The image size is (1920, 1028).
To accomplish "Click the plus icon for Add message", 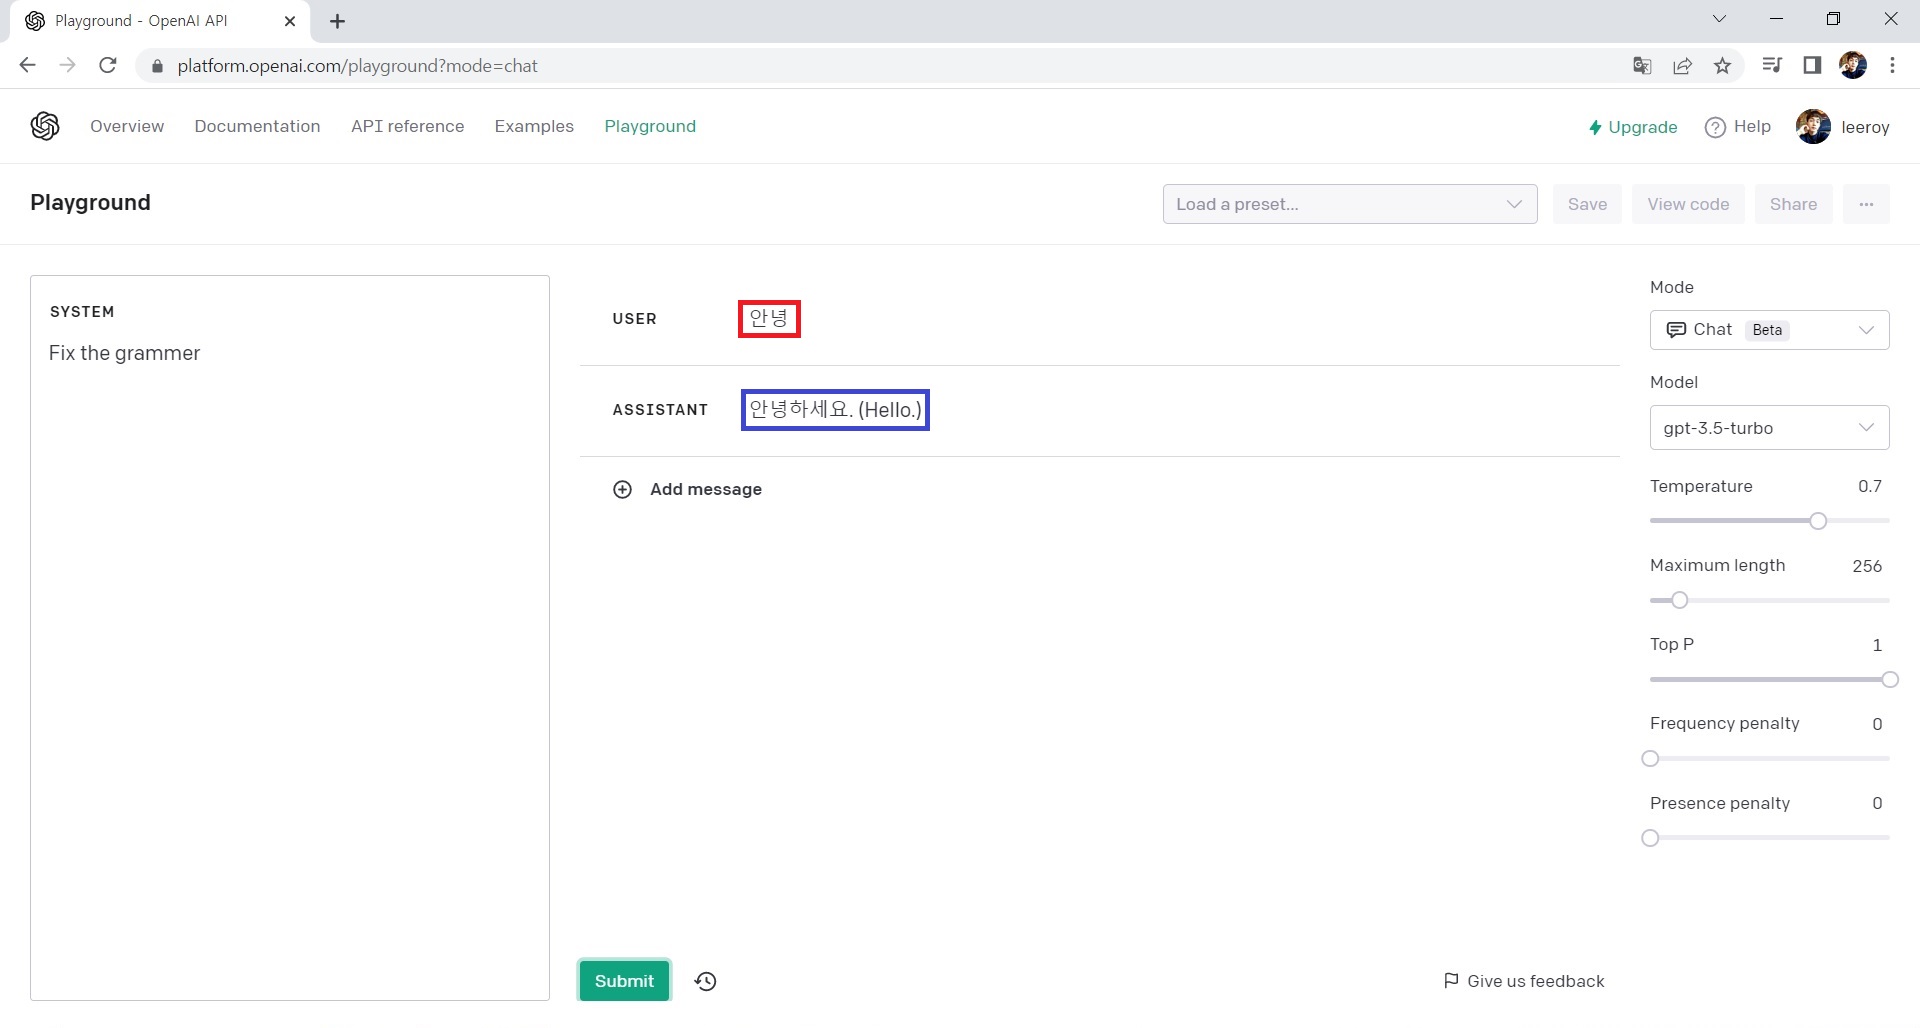I will click(622, 489).
